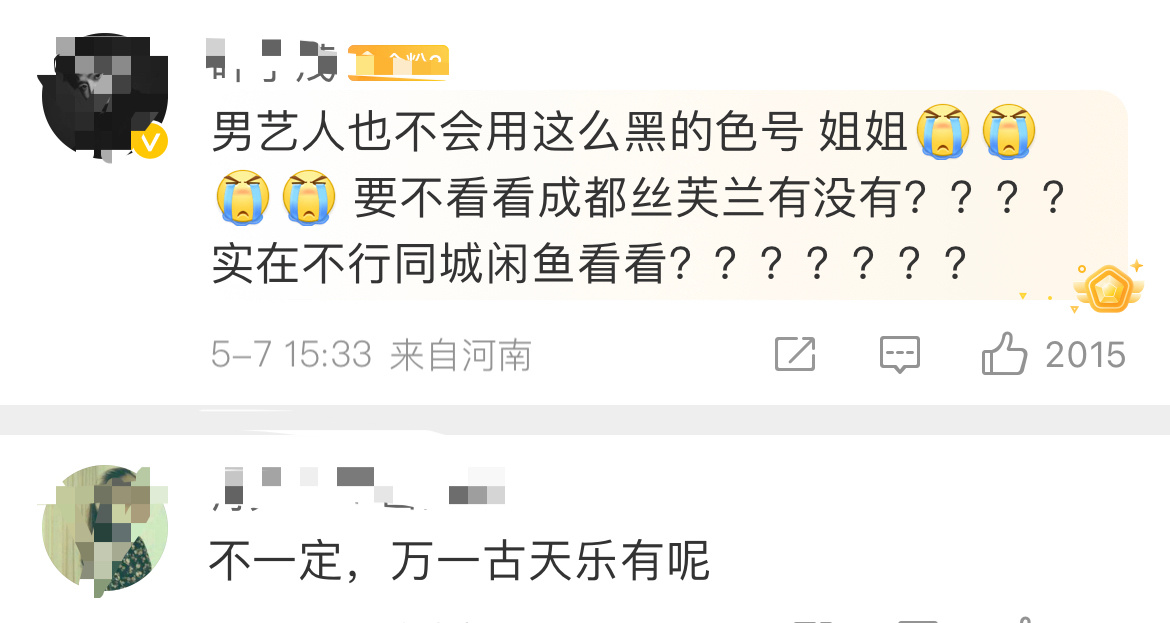The image size is (1170, 623).
Task: Open the reply 不一定,万一古天乐有呢
Action: tap(458, 561)
